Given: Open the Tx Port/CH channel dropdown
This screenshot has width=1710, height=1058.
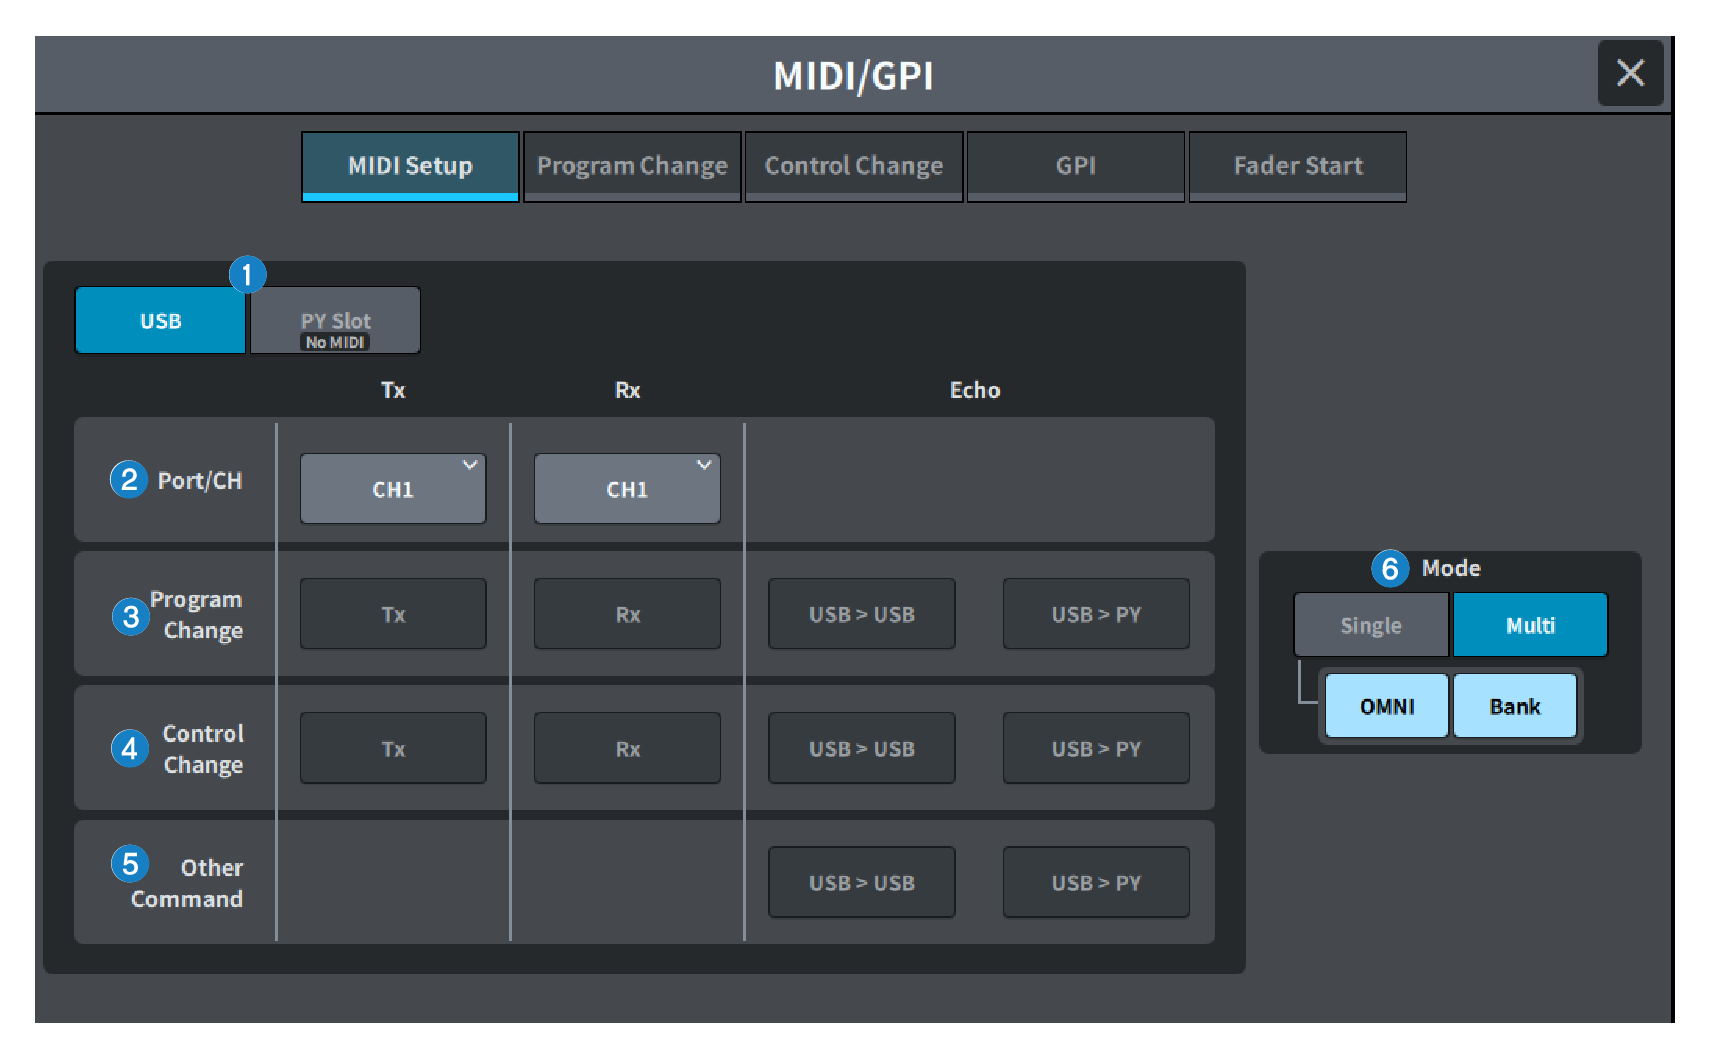Looking at the screenshot, I should click(392, 488).
